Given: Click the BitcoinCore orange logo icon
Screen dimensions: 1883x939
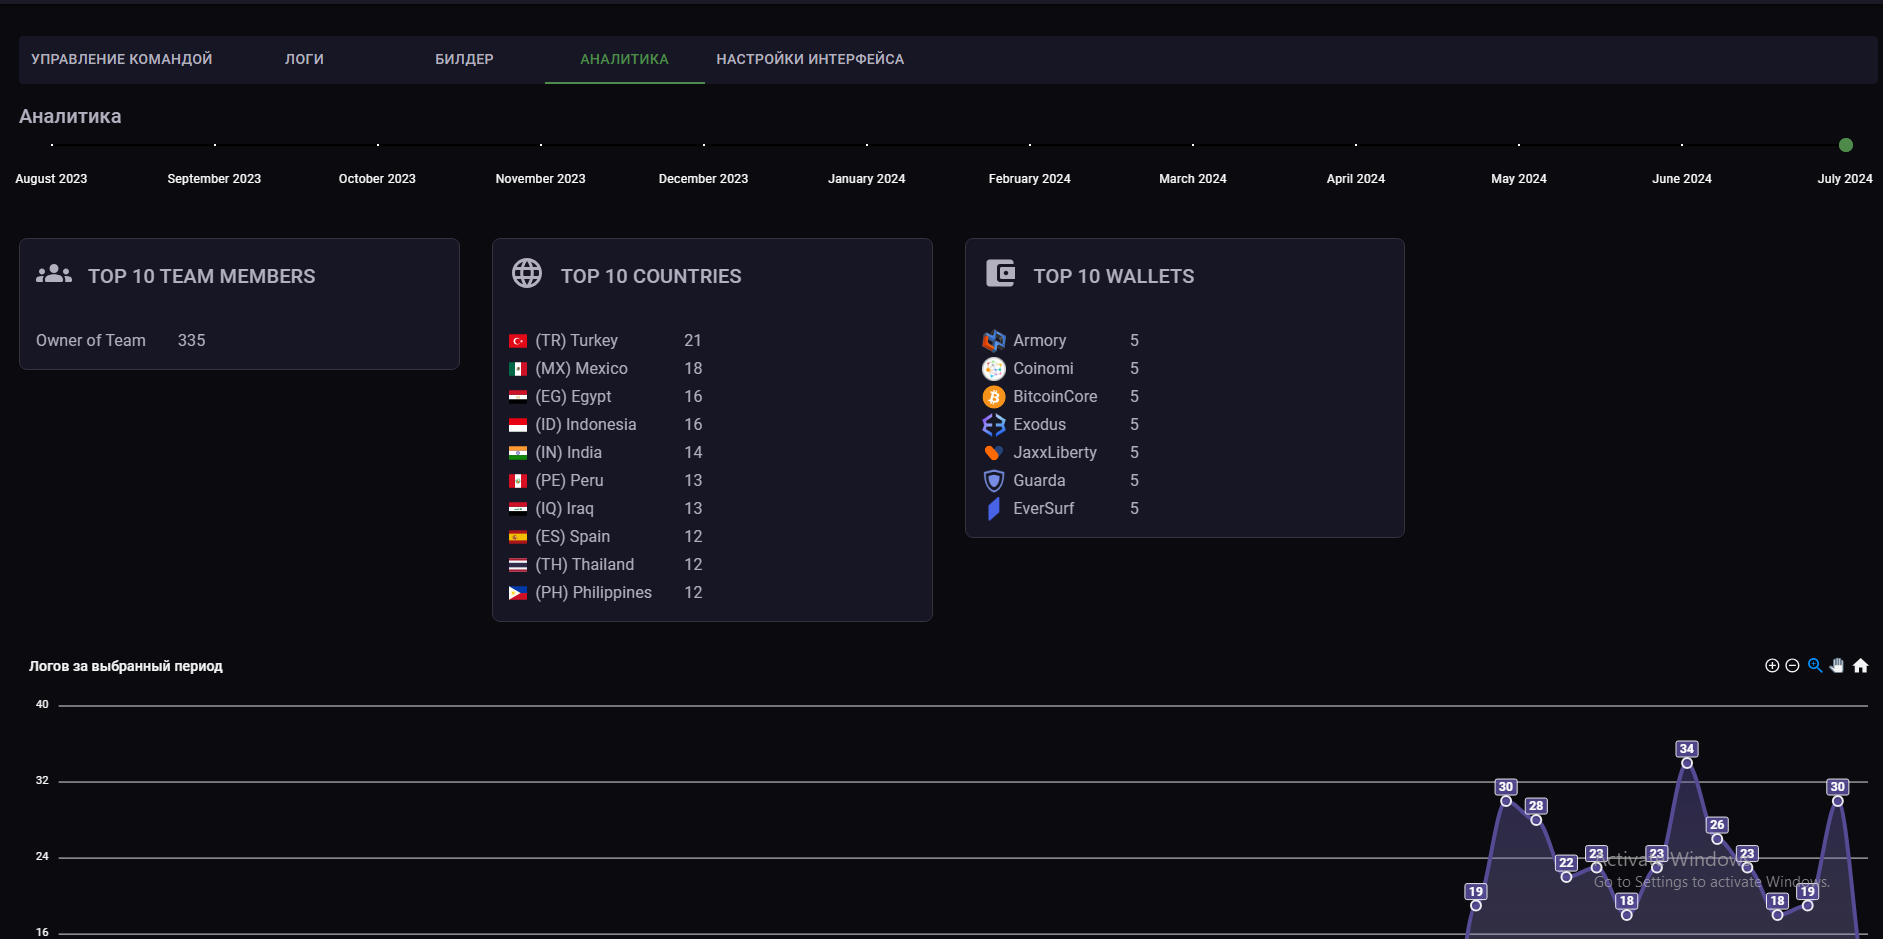Looking at the screenshot, I should (994, 397).
